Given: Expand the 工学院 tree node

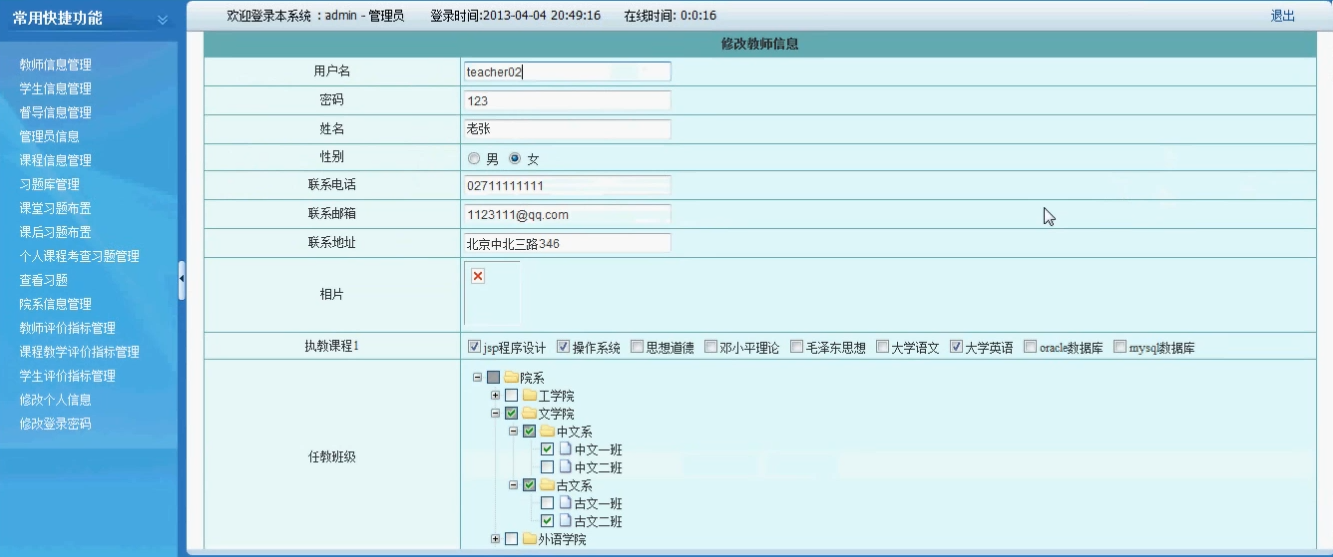Looking at the screenshot, I should click(495, 396).
